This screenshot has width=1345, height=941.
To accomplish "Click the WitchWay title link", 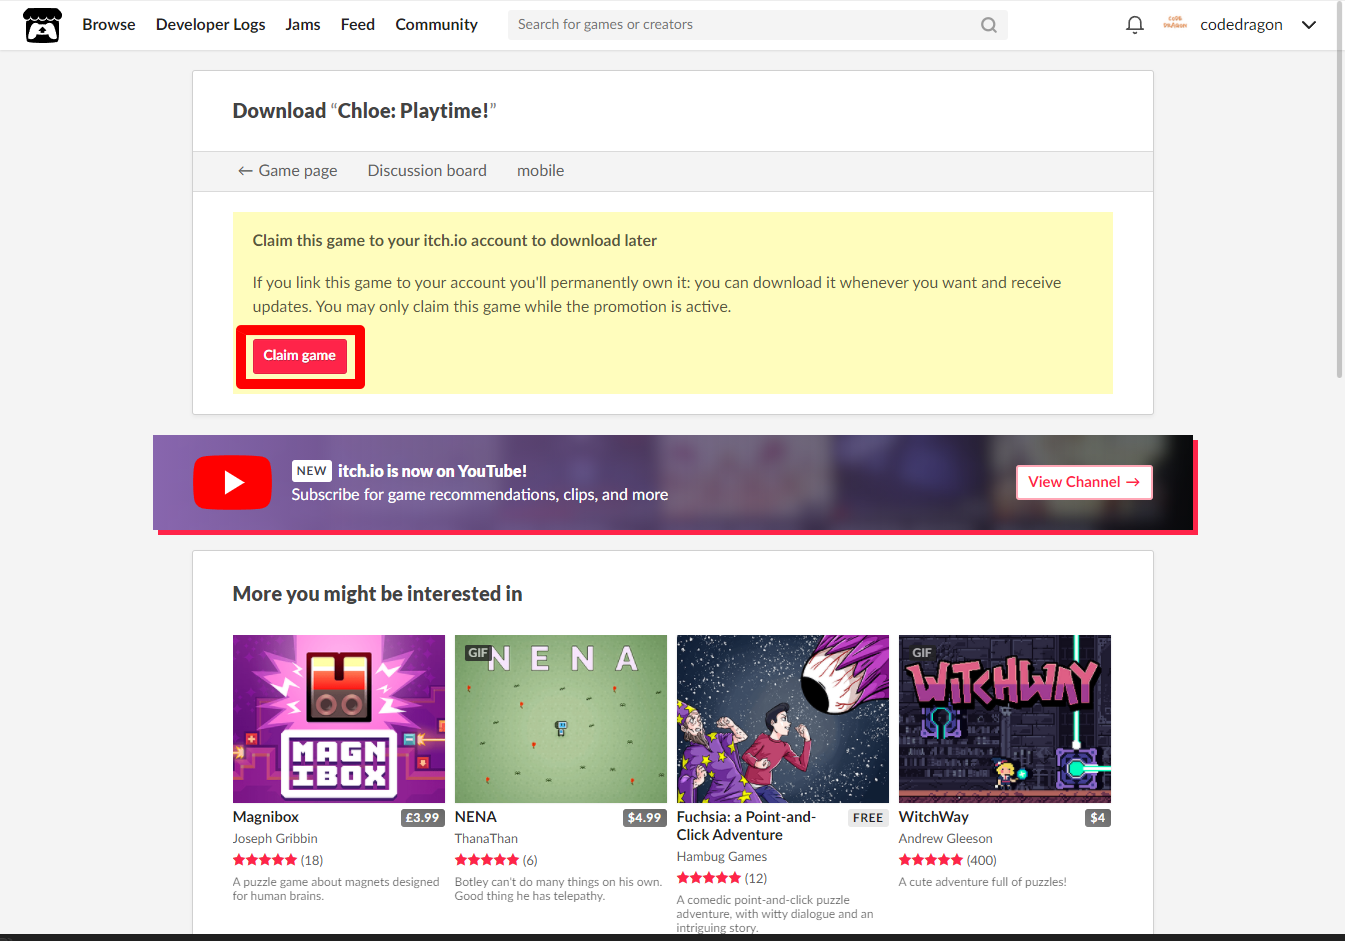I will 934,817.
